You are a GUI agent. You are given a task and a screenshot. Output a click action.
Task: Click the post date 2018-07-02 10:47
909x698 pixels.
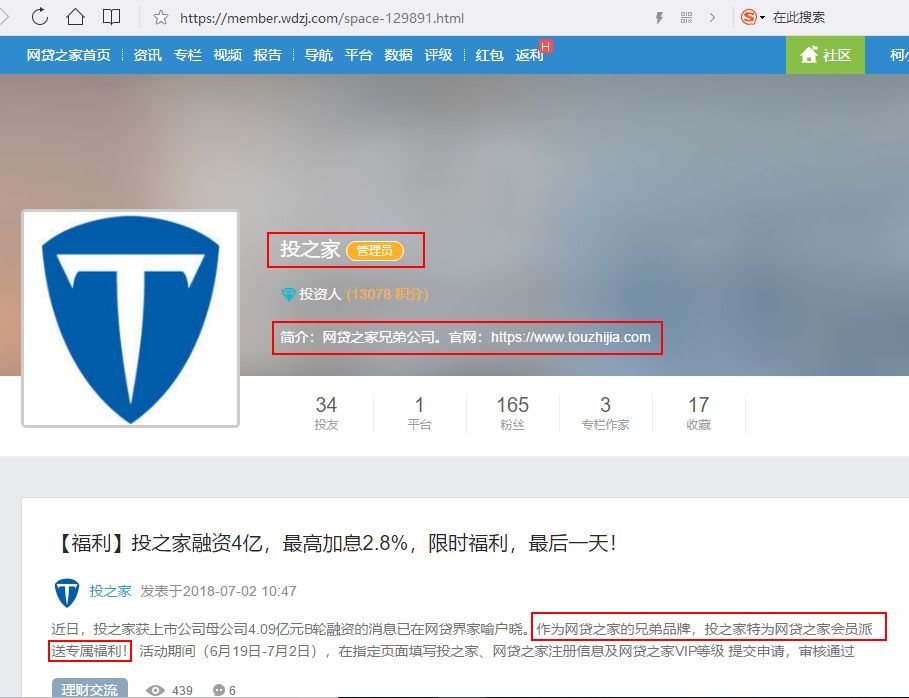(x=239, y=591)
